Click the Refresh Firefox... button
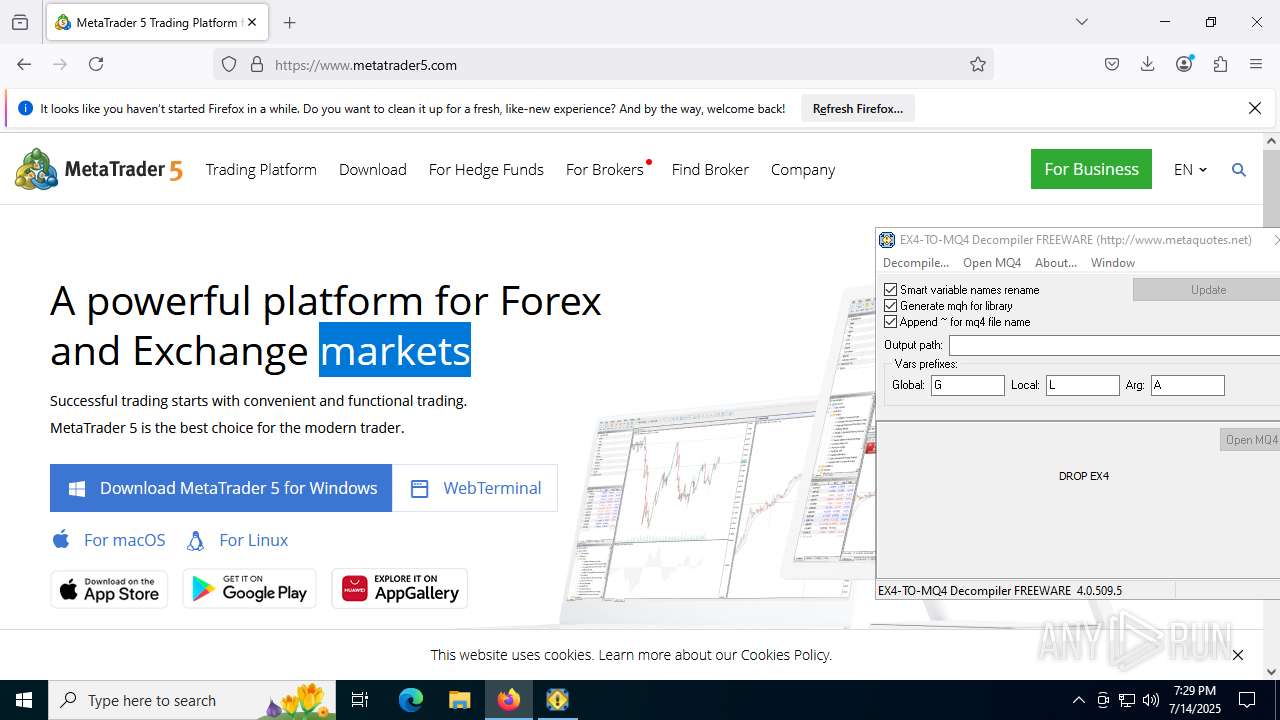Screen dimensions: 1280x720 coord(858,108)
